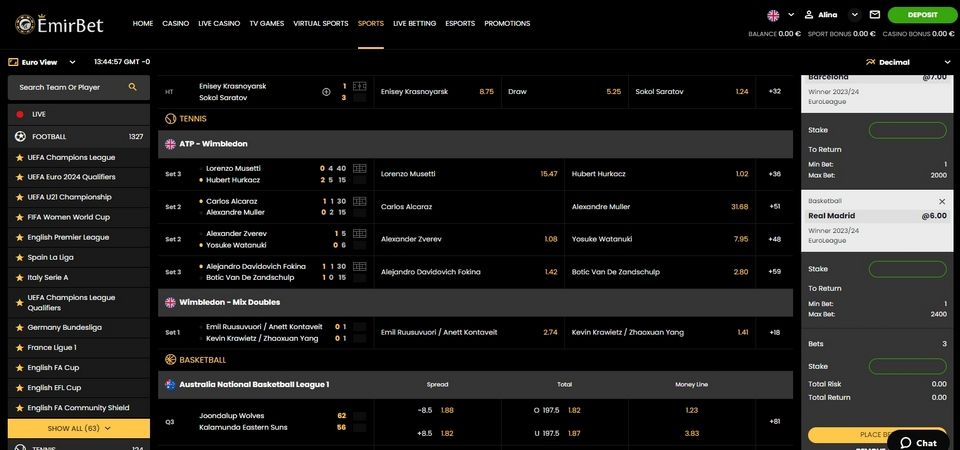The image size is (960, 450).
Task: Click star next to English FA Cup
Action: pos(20,368)
